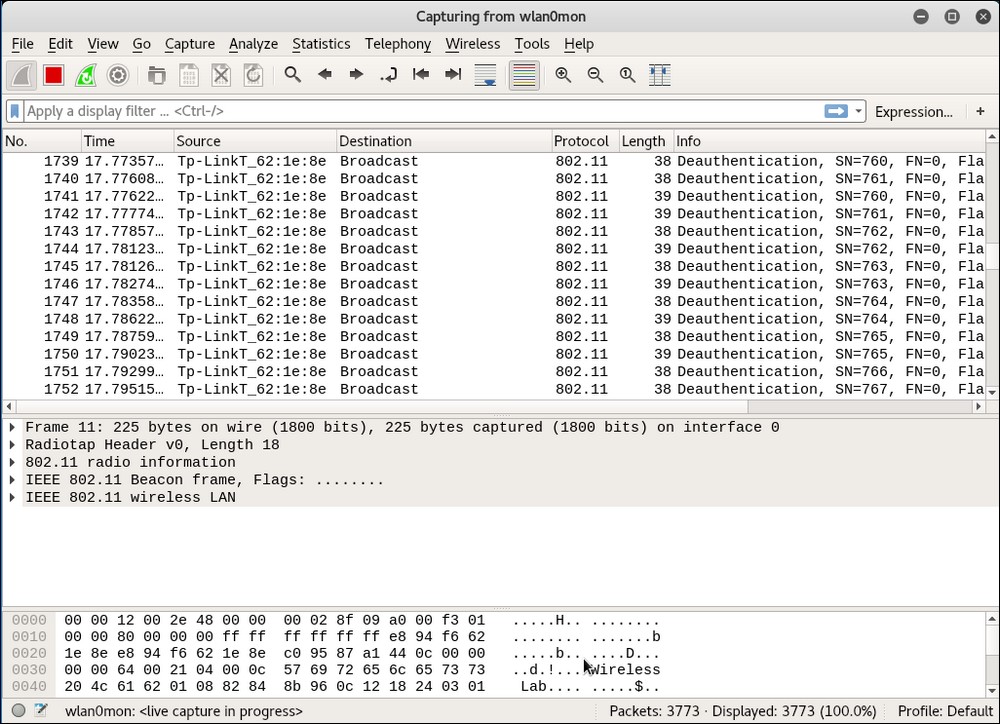Expand the IEEE 802.11 wireless LAN section
The width and height of the screenshot is (1000, 724).
(12, 497)
